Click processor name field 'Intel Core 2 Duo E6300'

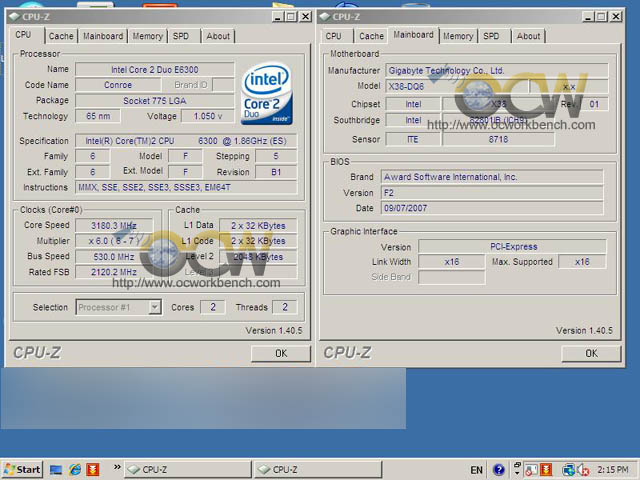pyautogui.click(x=155, y=70)
